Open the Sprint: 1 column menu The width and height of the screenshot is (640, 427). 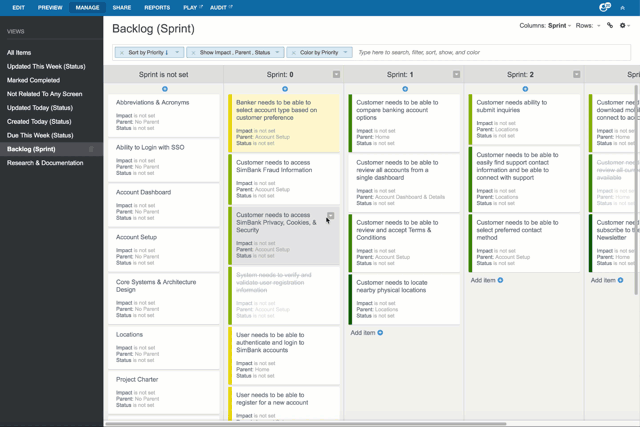pyautogui.click(x=456, y=74)
